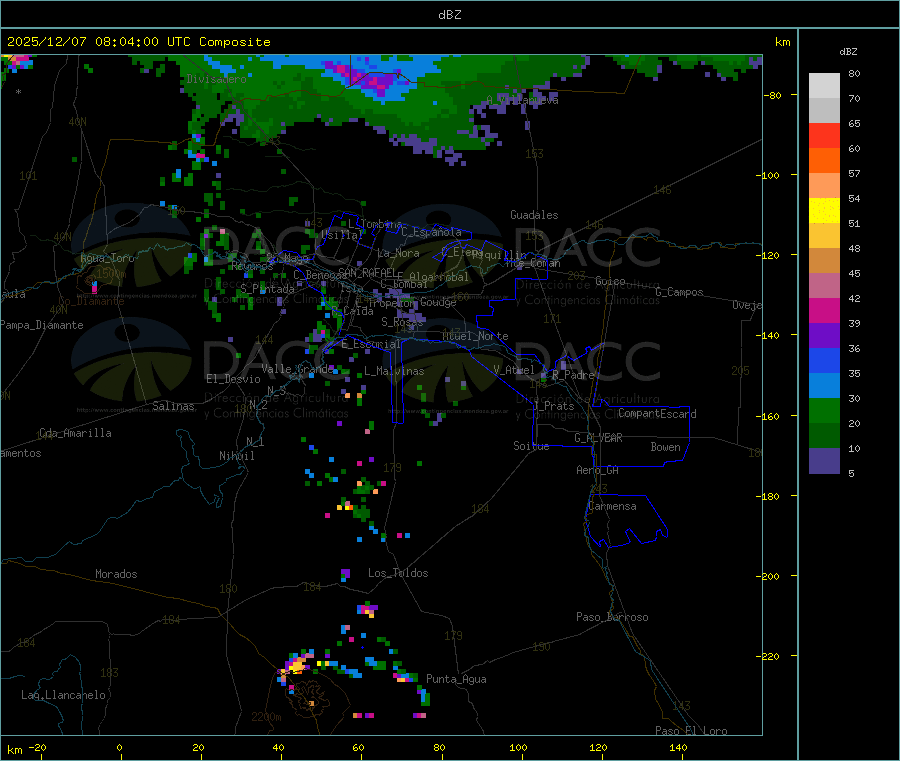
Task: Click the Nihuil label
Action: tap(236, 456)
